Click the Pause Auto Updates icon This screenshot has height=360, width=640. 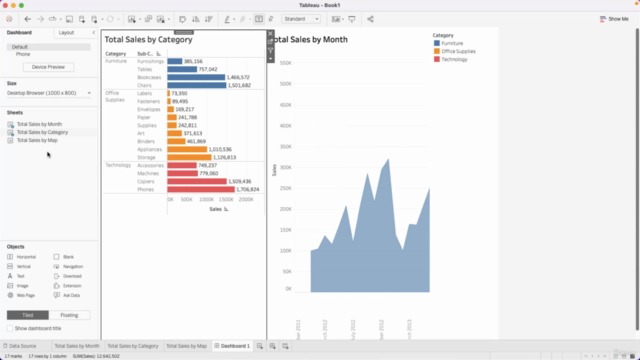[94, 19]
